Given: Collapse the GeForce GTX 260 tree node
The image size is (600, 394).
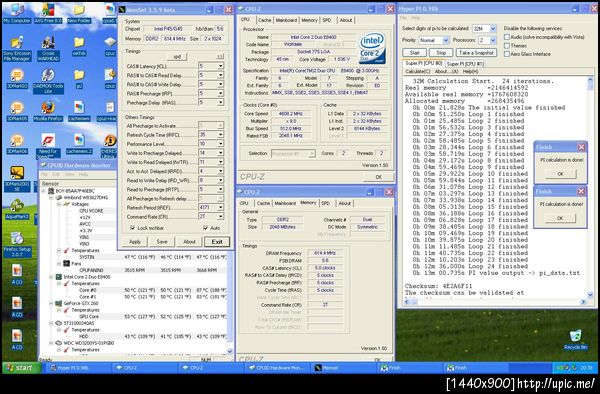Looking at the screenshot, I should click(x=51, y=303).
